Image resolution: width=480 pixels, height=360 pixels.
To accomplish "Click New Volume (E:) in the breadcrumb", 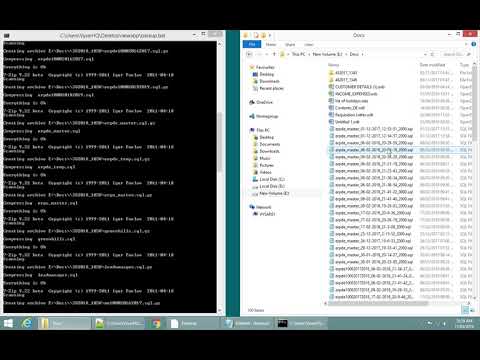I will [x=327, y=54].
